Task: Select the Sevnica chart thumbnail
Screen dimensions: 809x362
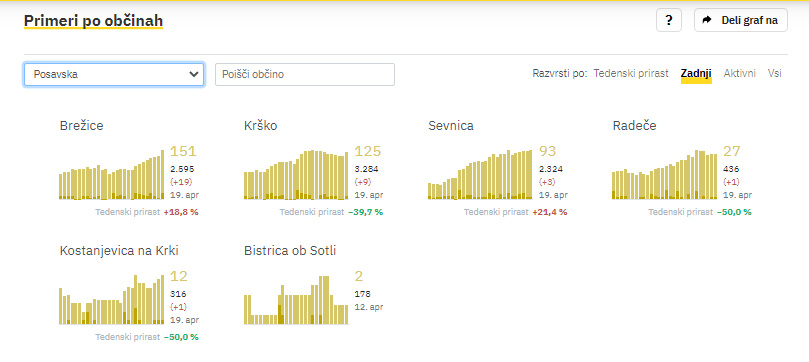Action: coord(480,174)
